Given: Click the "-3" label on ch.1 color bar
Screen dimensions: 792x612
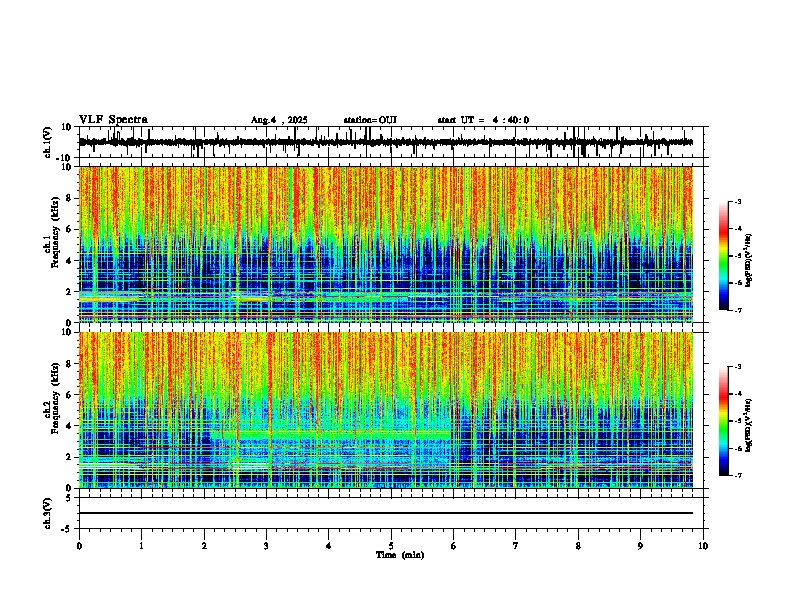Looking at the screenshot, I should click(x=738, y=201).
